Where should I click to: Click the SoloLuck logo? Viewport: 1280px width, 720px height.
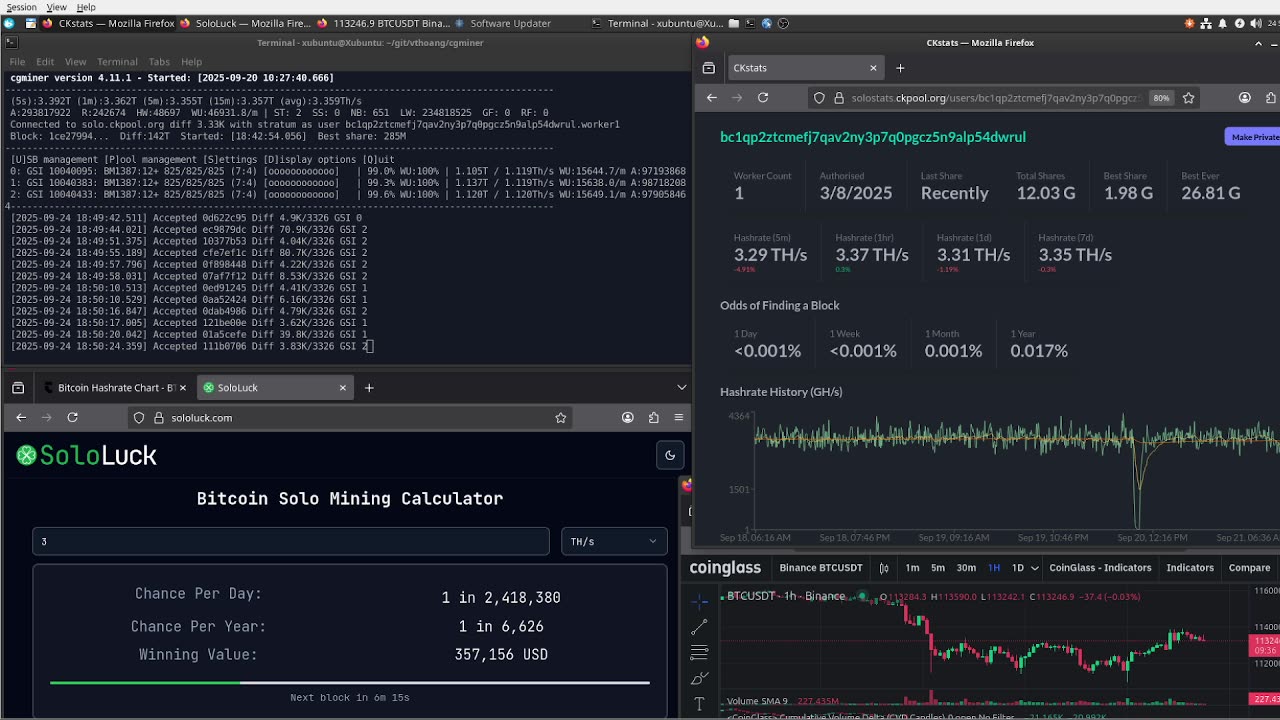(x=87, y=456)
